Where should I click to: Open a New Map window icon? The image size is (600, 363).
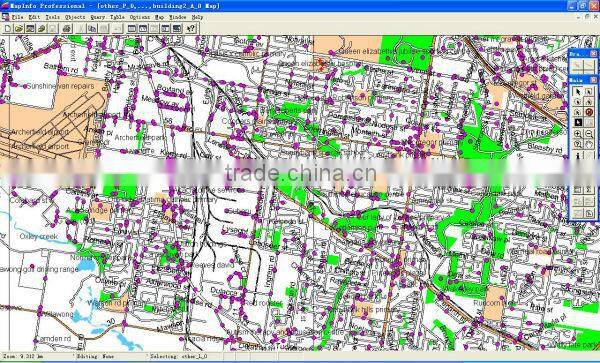tap(143, 28)
